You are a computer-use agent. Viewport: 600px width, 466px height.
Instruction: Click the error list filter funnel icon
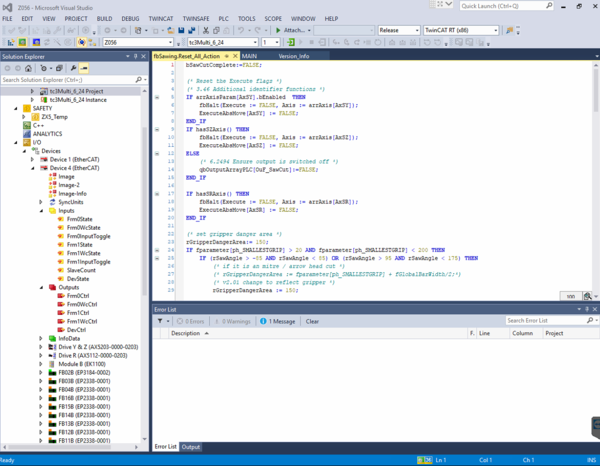pos(160,321)
